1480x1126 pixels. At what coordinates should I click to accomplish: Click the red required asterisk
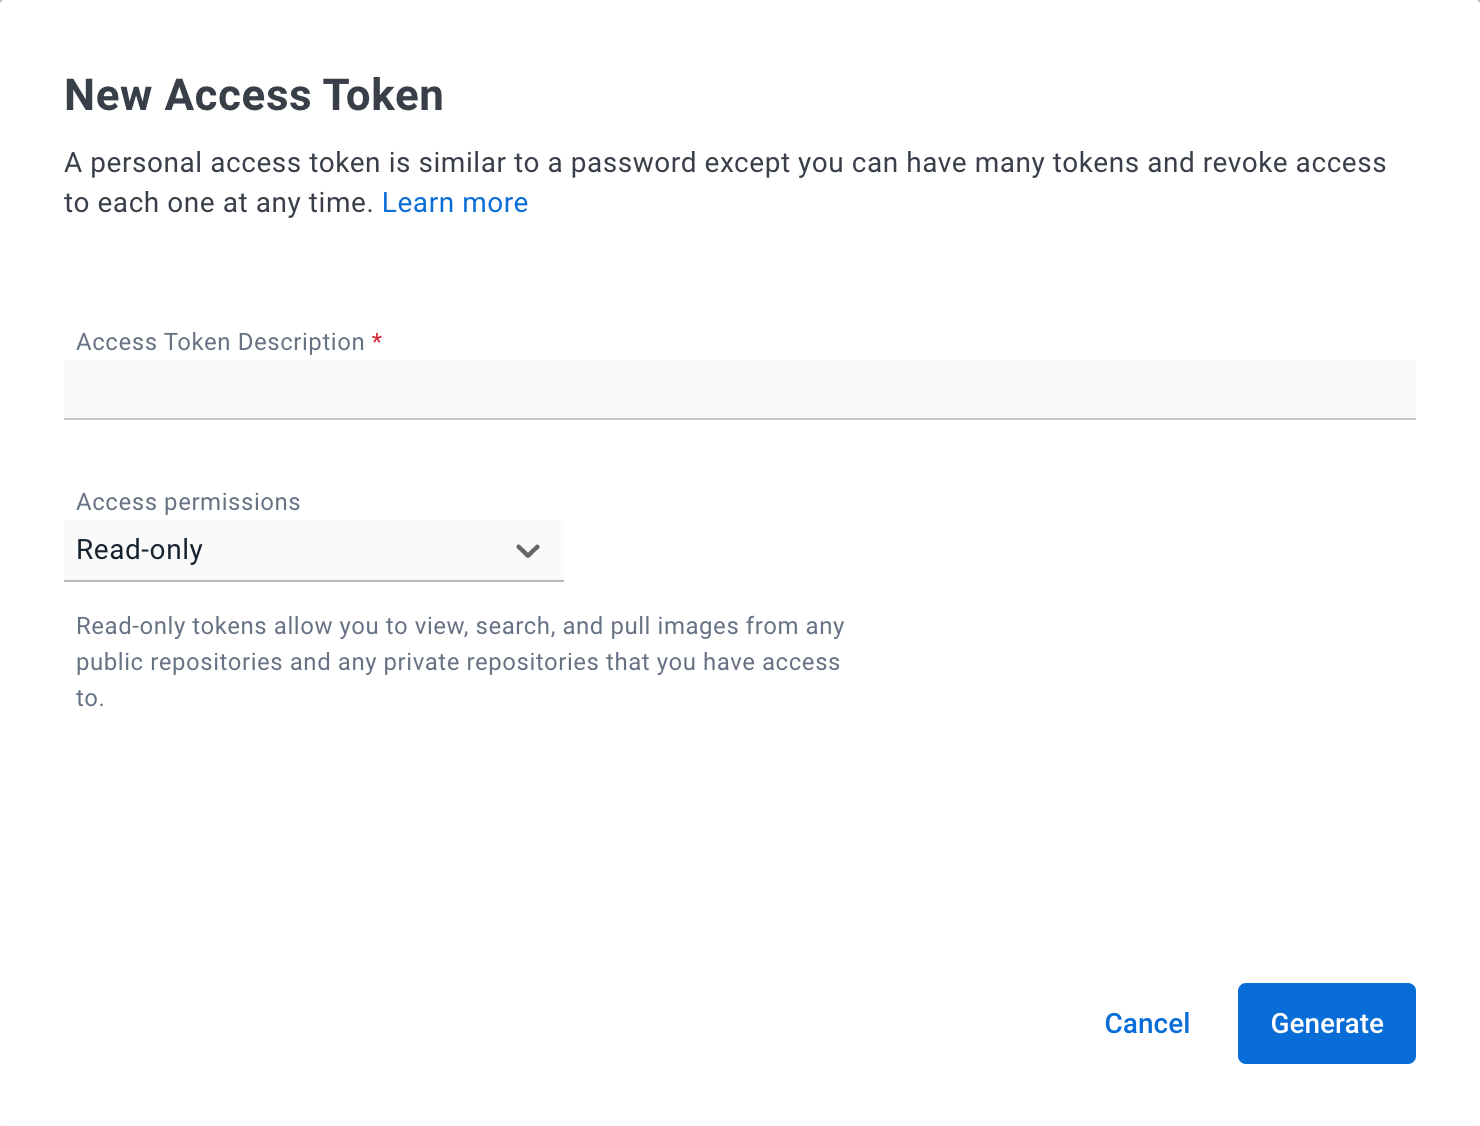tap(377, 341)
